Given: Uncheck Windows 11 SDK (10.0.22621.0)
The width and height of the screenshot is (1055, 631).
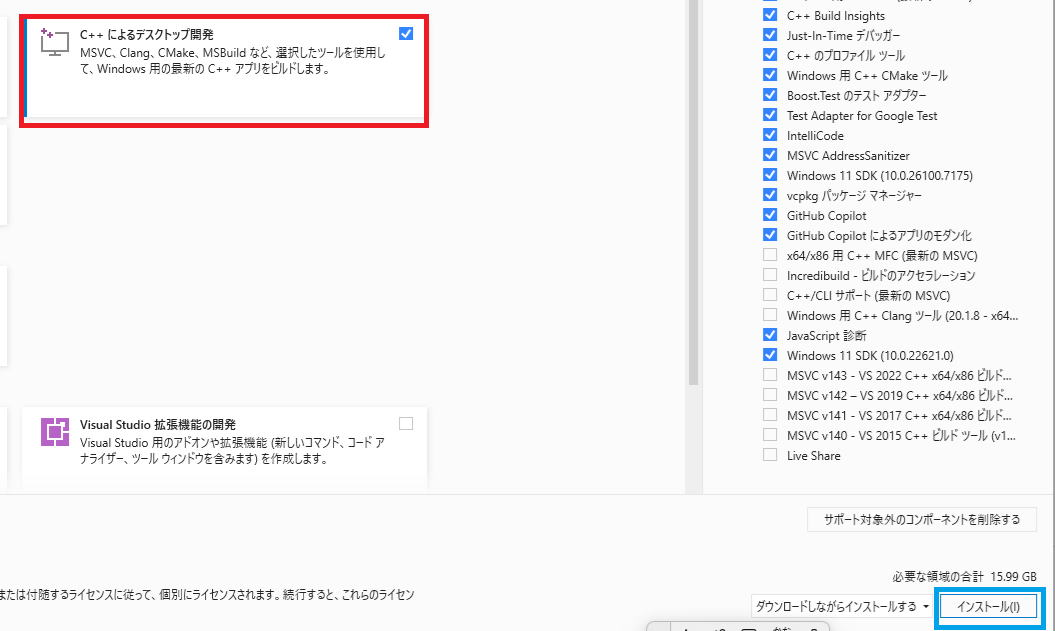Looking at the screenshot, I should 770,355.
